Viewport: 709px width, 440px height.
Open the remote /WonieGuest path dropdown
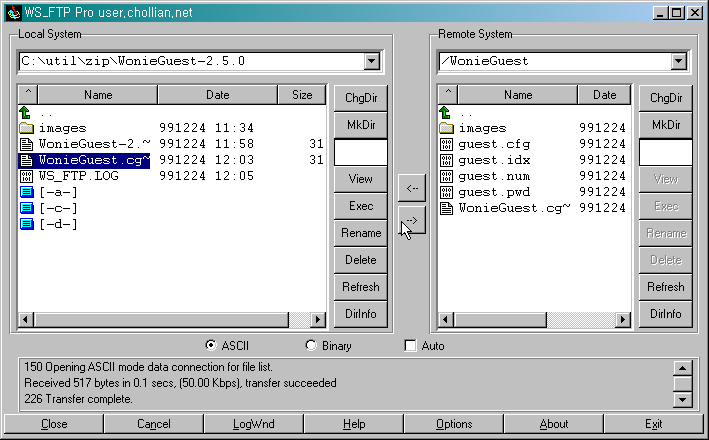click(679, 61)
